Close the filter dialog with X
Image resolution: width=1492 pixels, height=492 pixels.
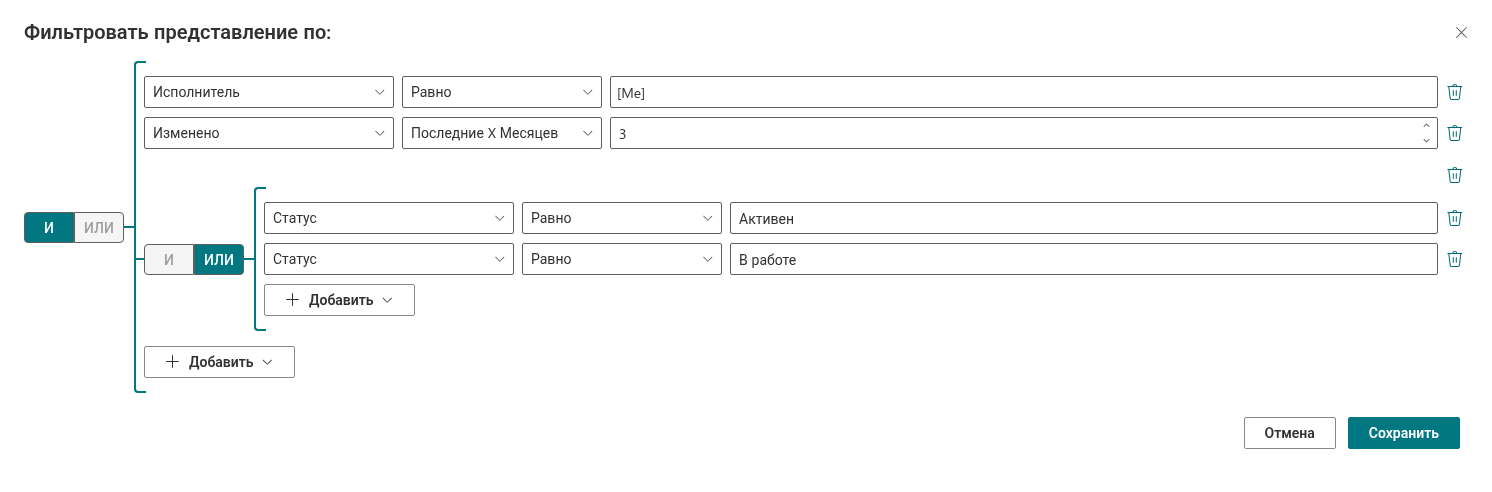pyautogui.click(x=1461, y=32)
